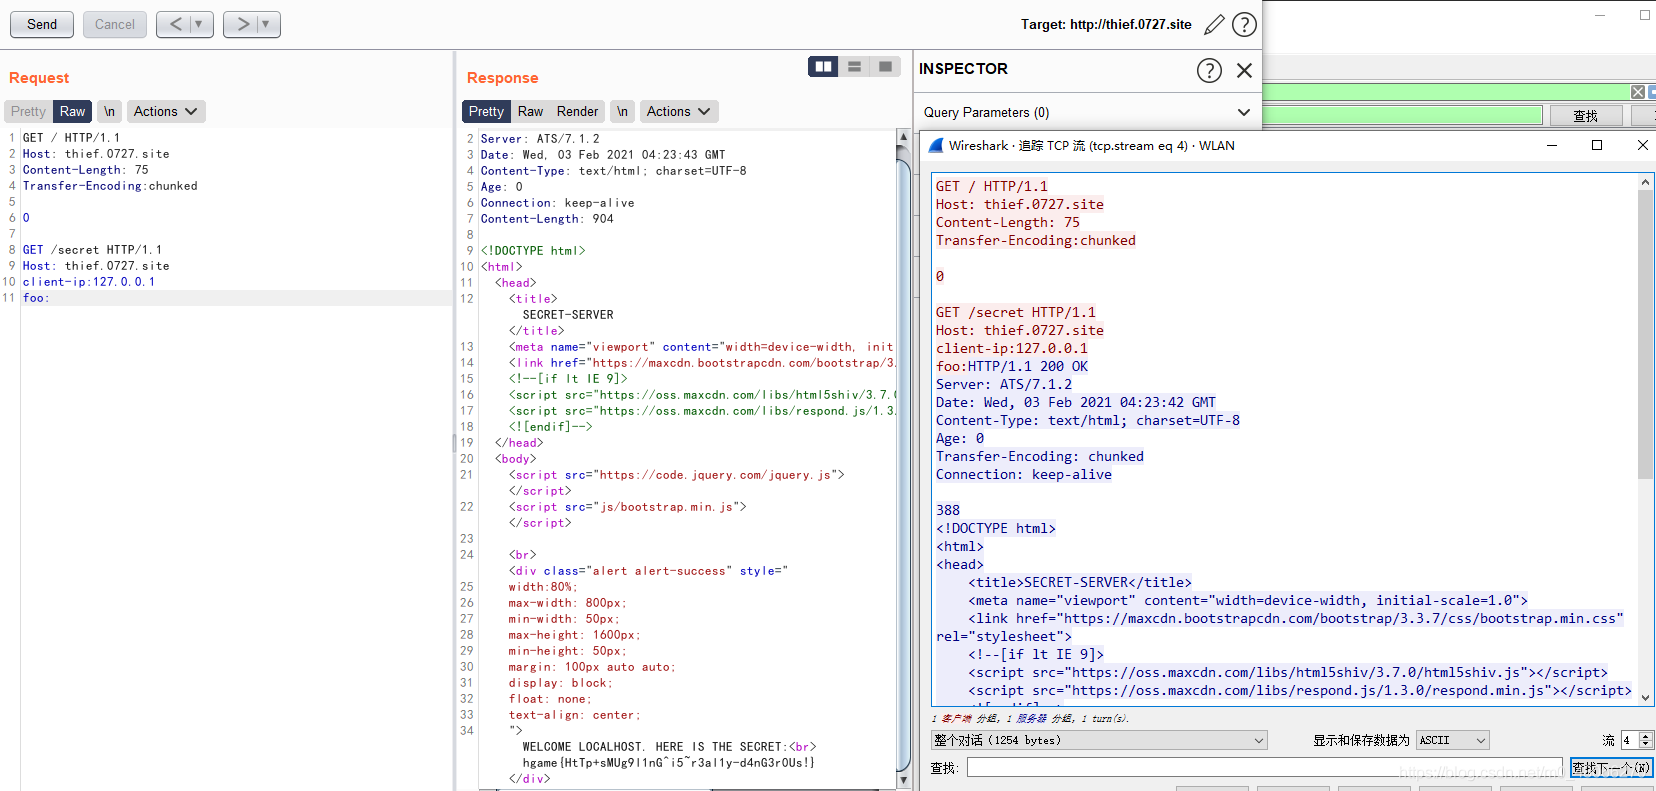
Task: Maximize the background Wireshark main window
Action: [x=1645, y=15]
